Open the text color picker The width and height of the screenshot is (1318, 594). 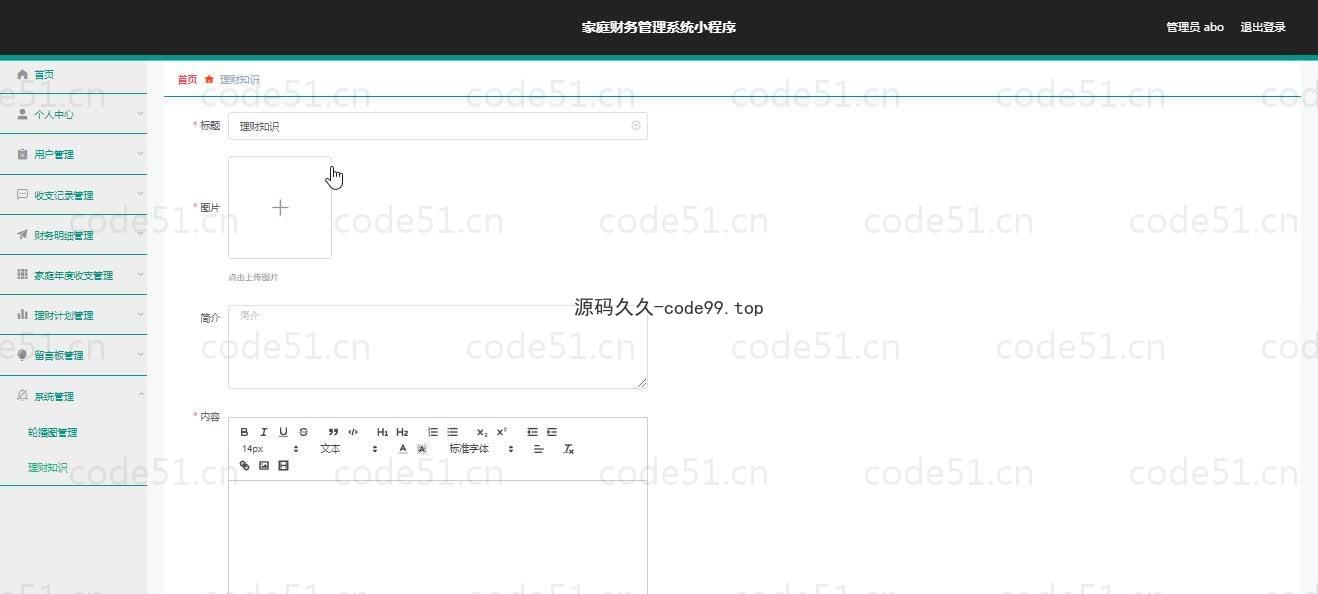point(403,449)
